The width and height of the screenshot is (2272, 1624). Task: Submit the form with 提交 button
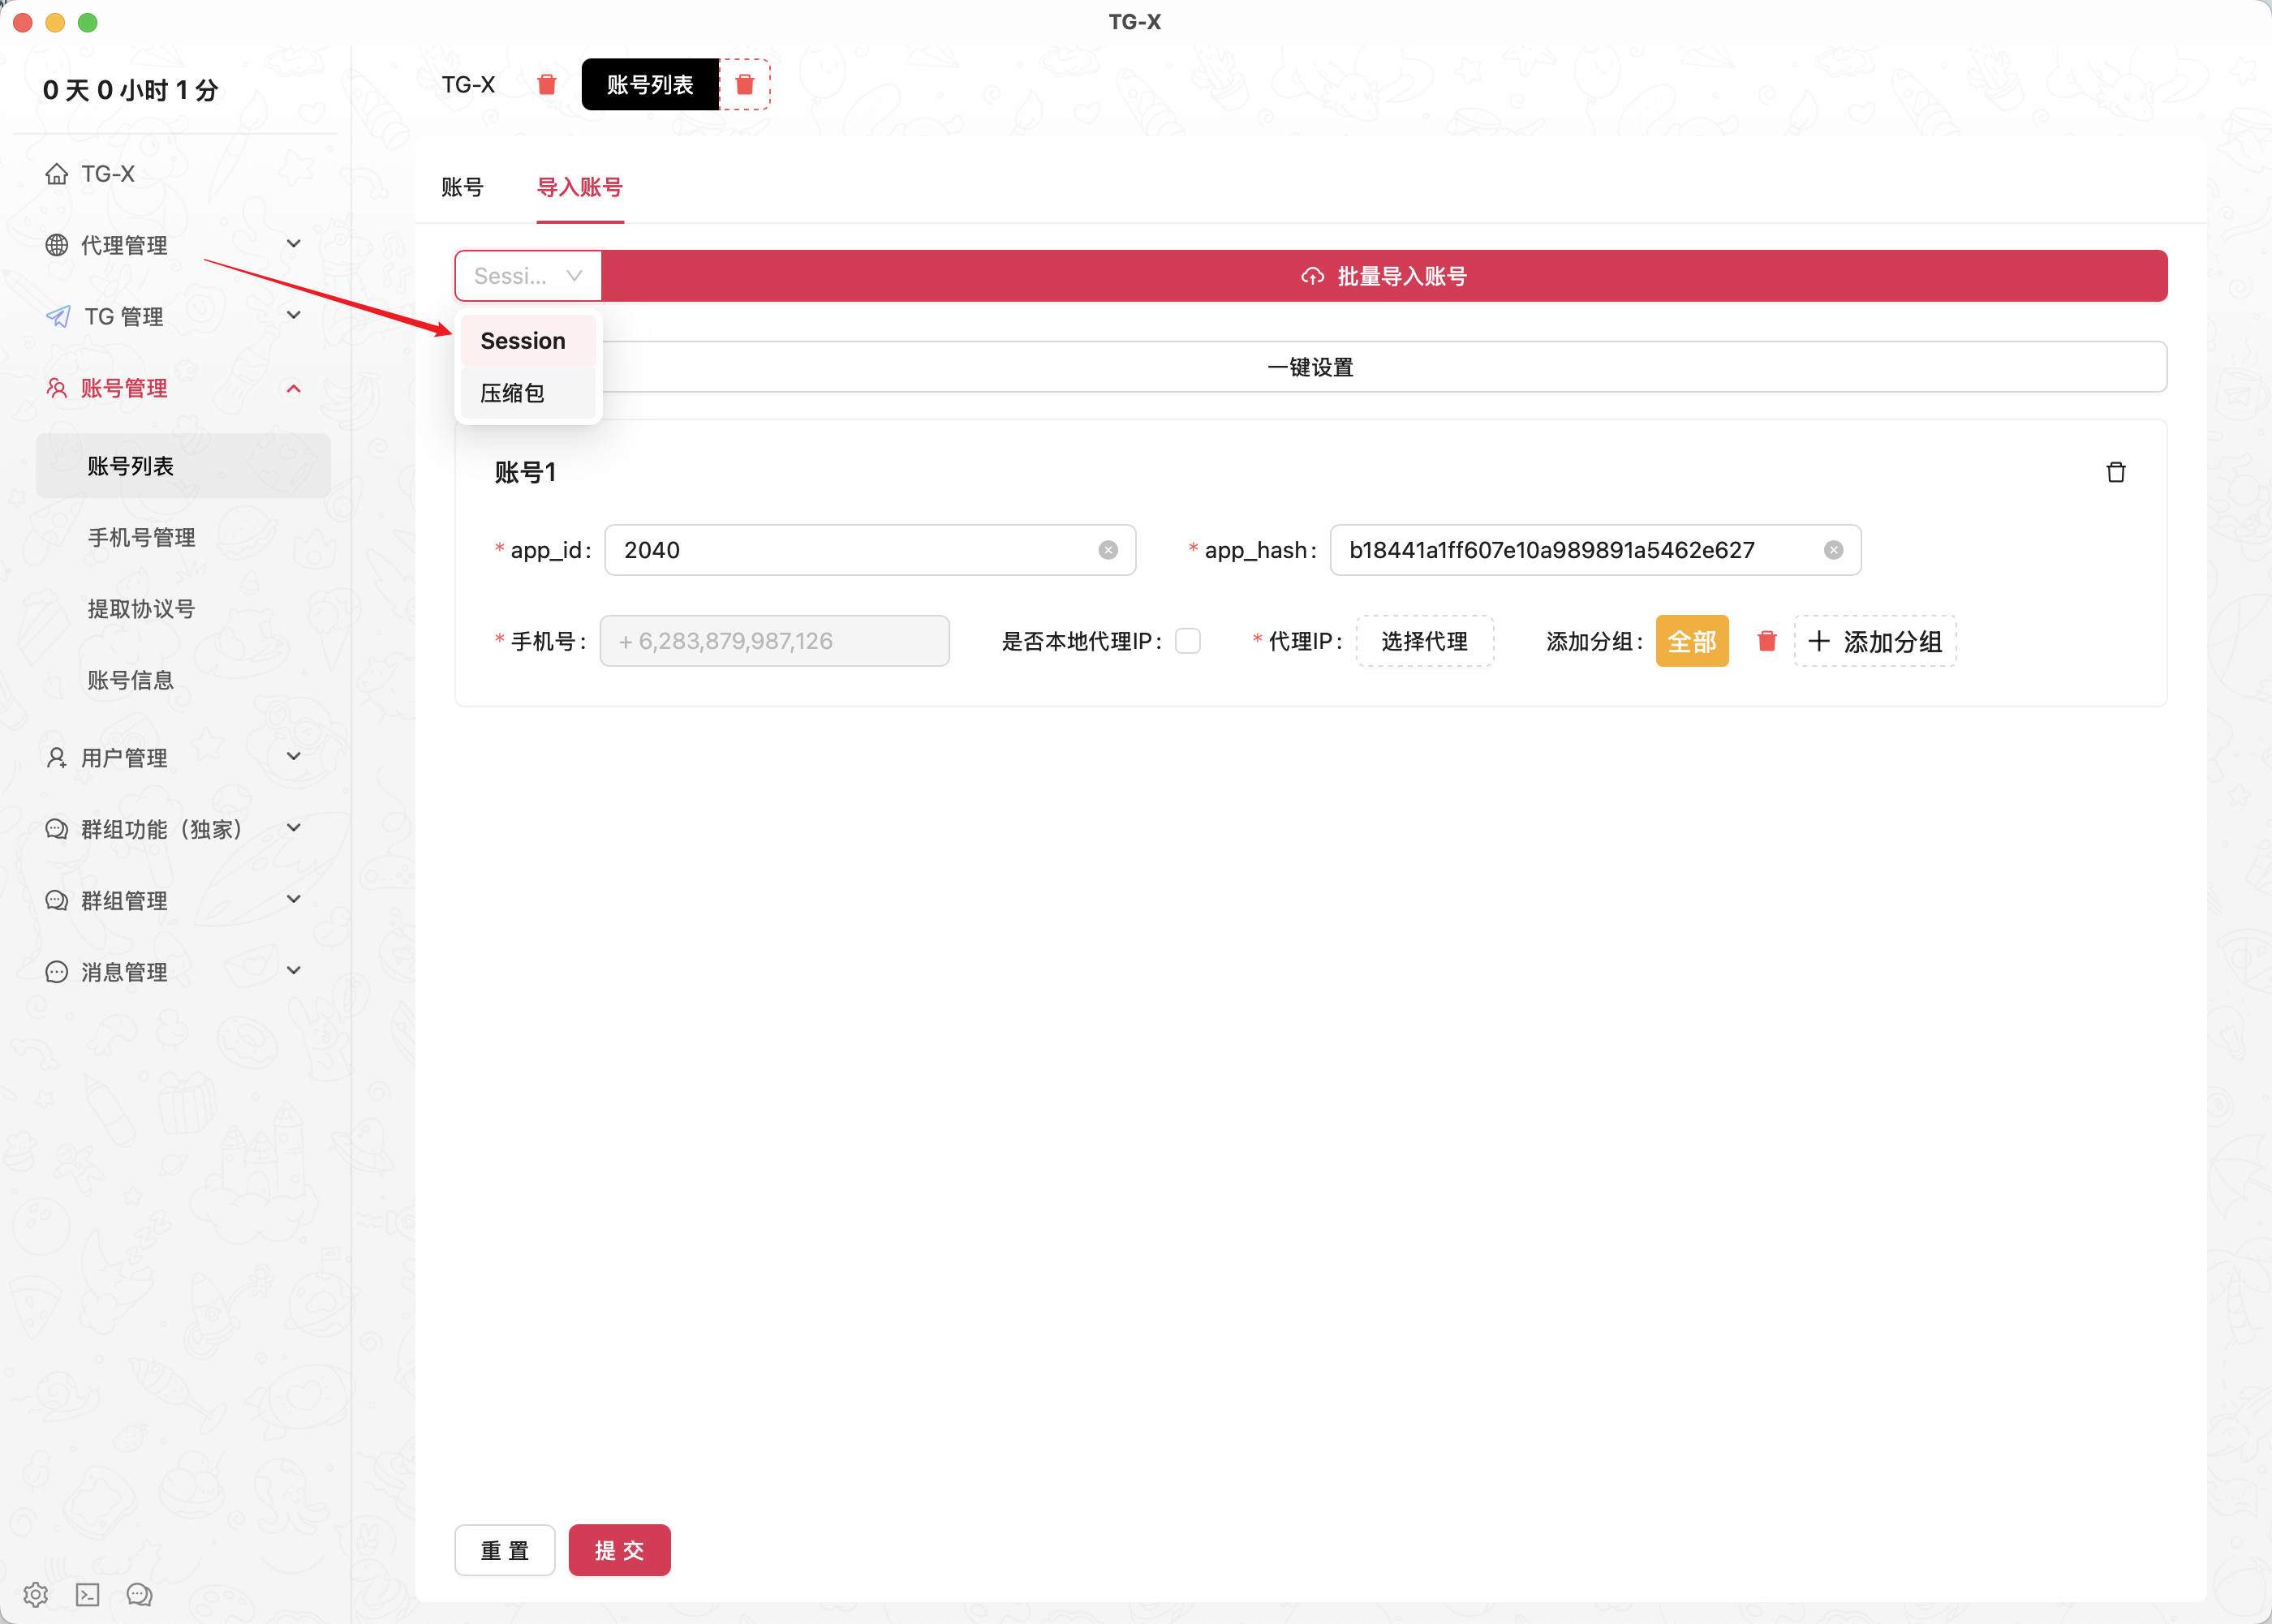click(619, 1550)
